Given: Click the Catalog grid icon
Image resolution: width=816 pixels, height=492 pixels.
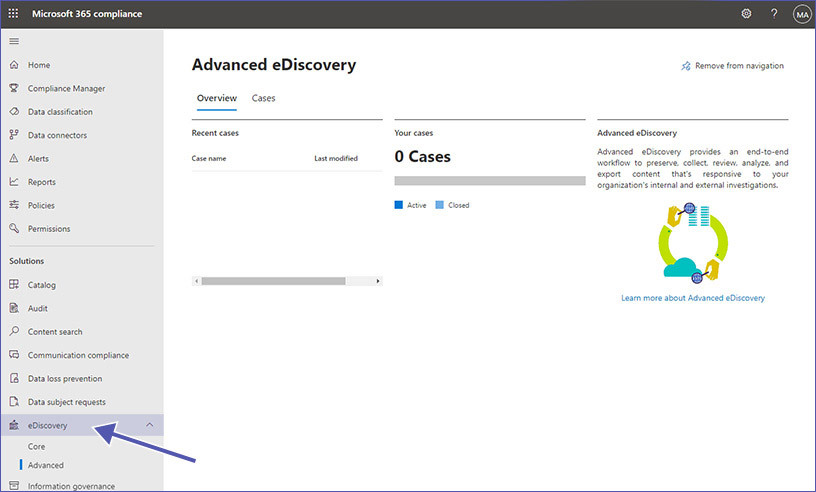Looking at the screenshot, I should point(14,284).
